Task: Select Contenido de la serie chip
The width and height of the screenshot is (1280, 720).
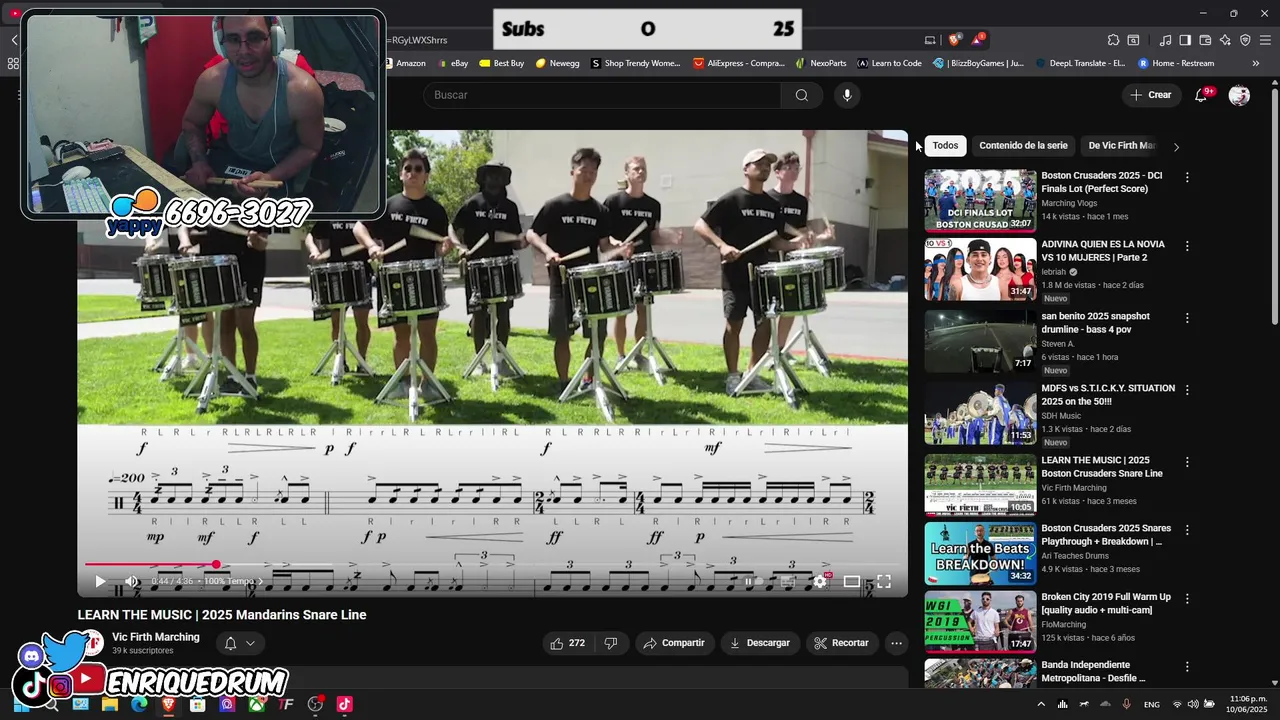Action: [x=1023, y=146]
